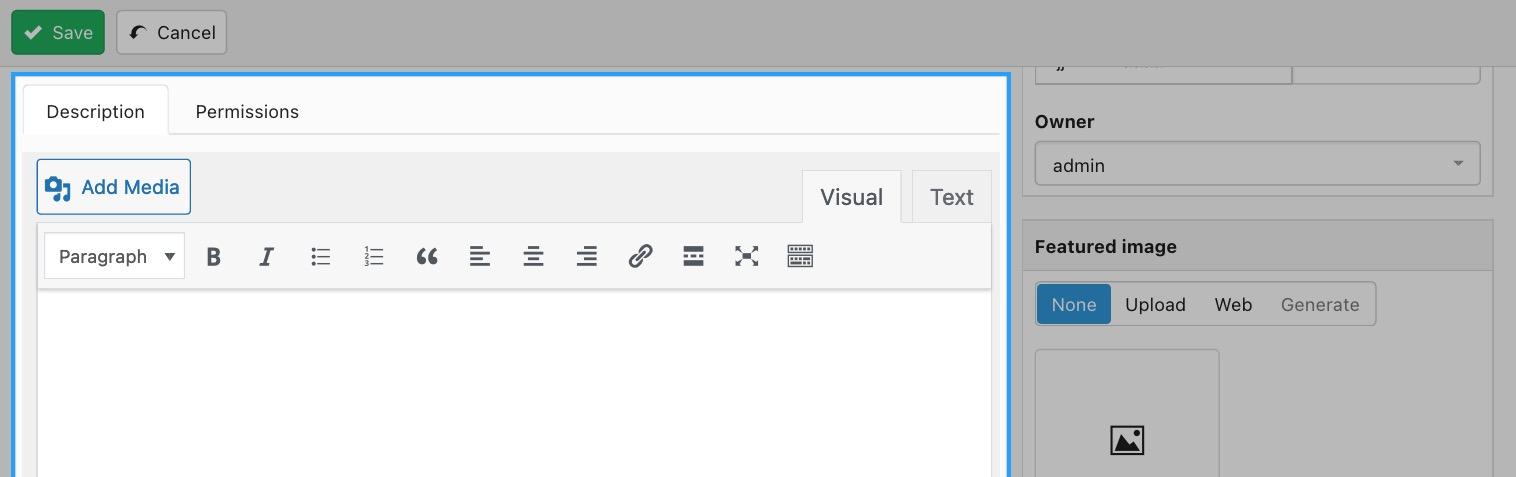This screenshot has height=477, width=1516.
Task: Insert a bulleted list
Action: [x=320, y=257]
